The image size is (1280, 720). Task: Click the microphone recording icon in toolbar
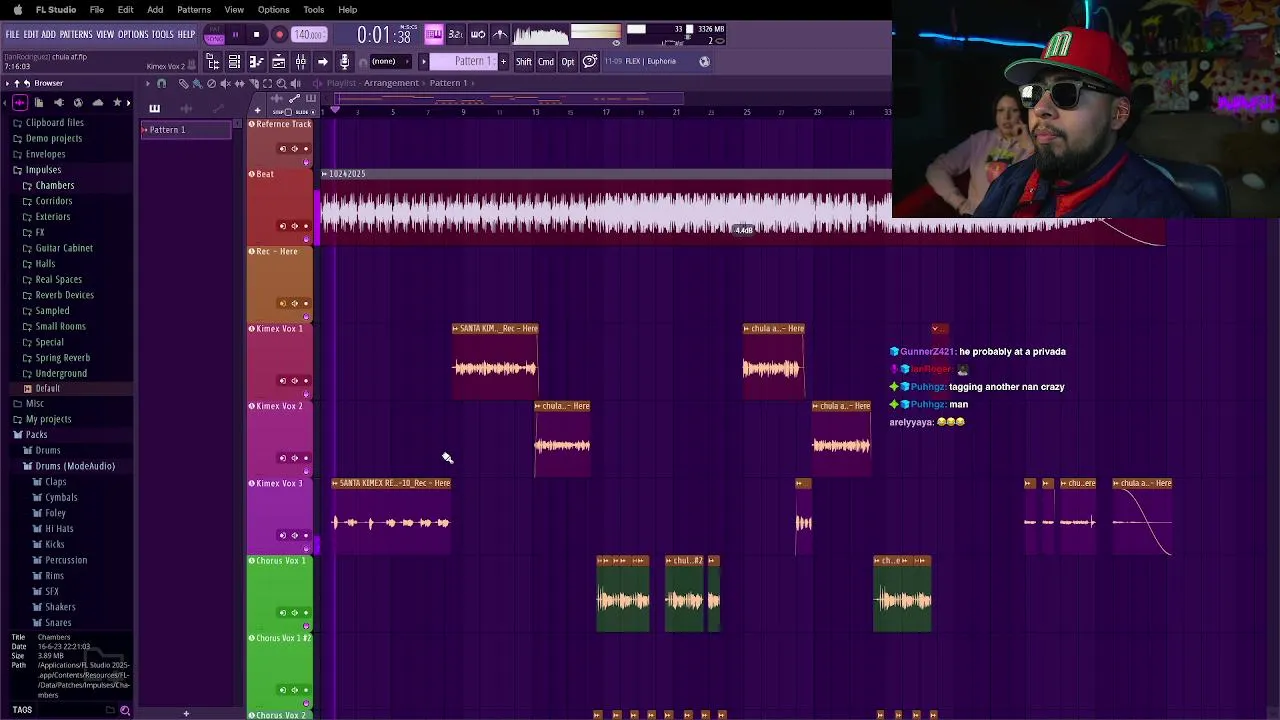(x=345, y=62)
